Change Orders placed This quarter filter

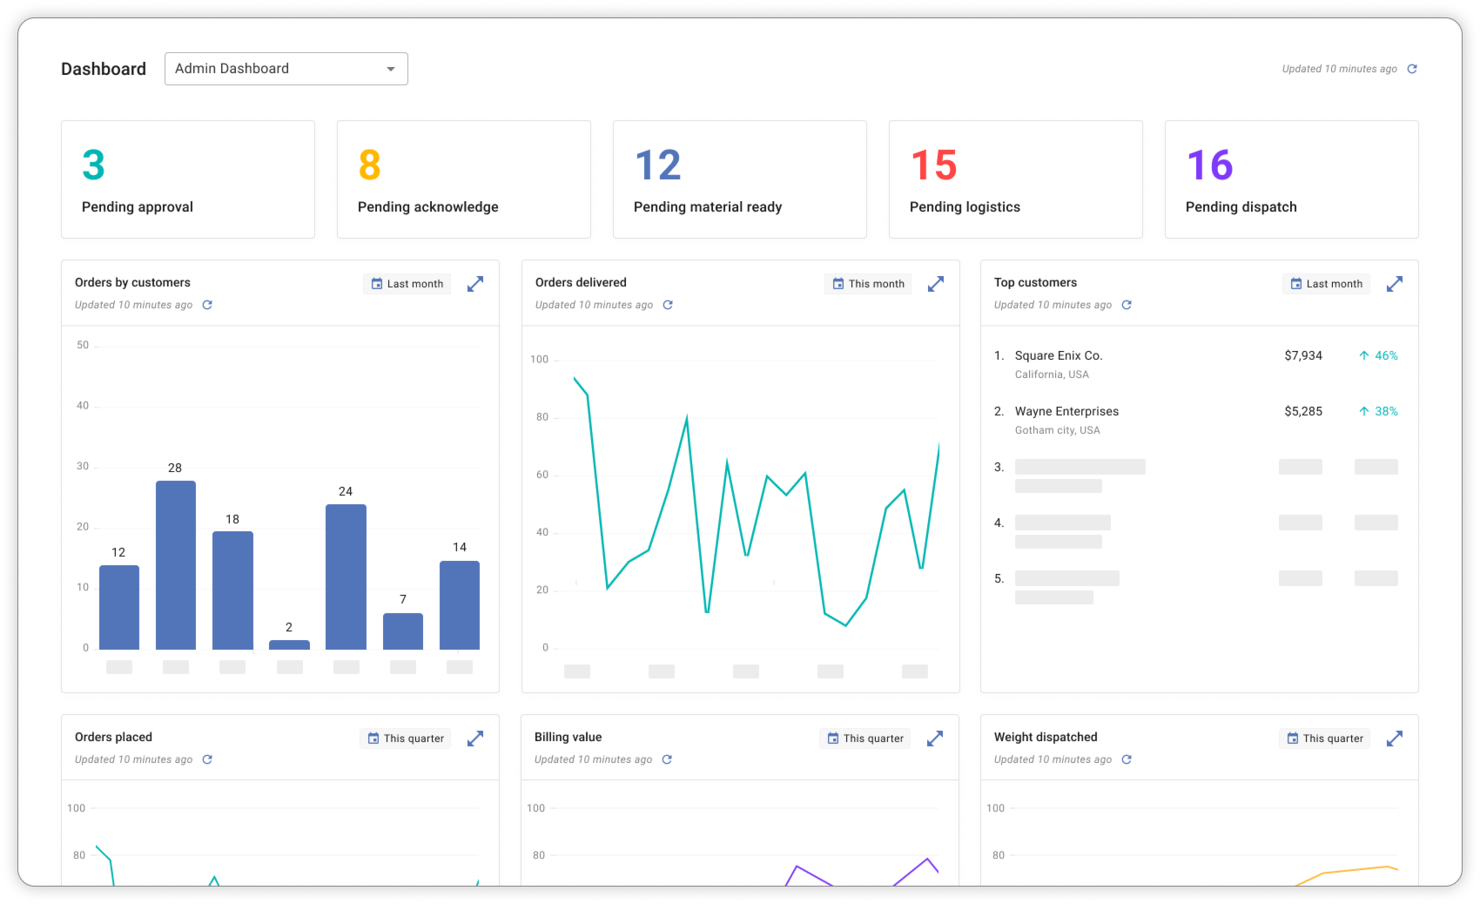[x=405, y=739]
